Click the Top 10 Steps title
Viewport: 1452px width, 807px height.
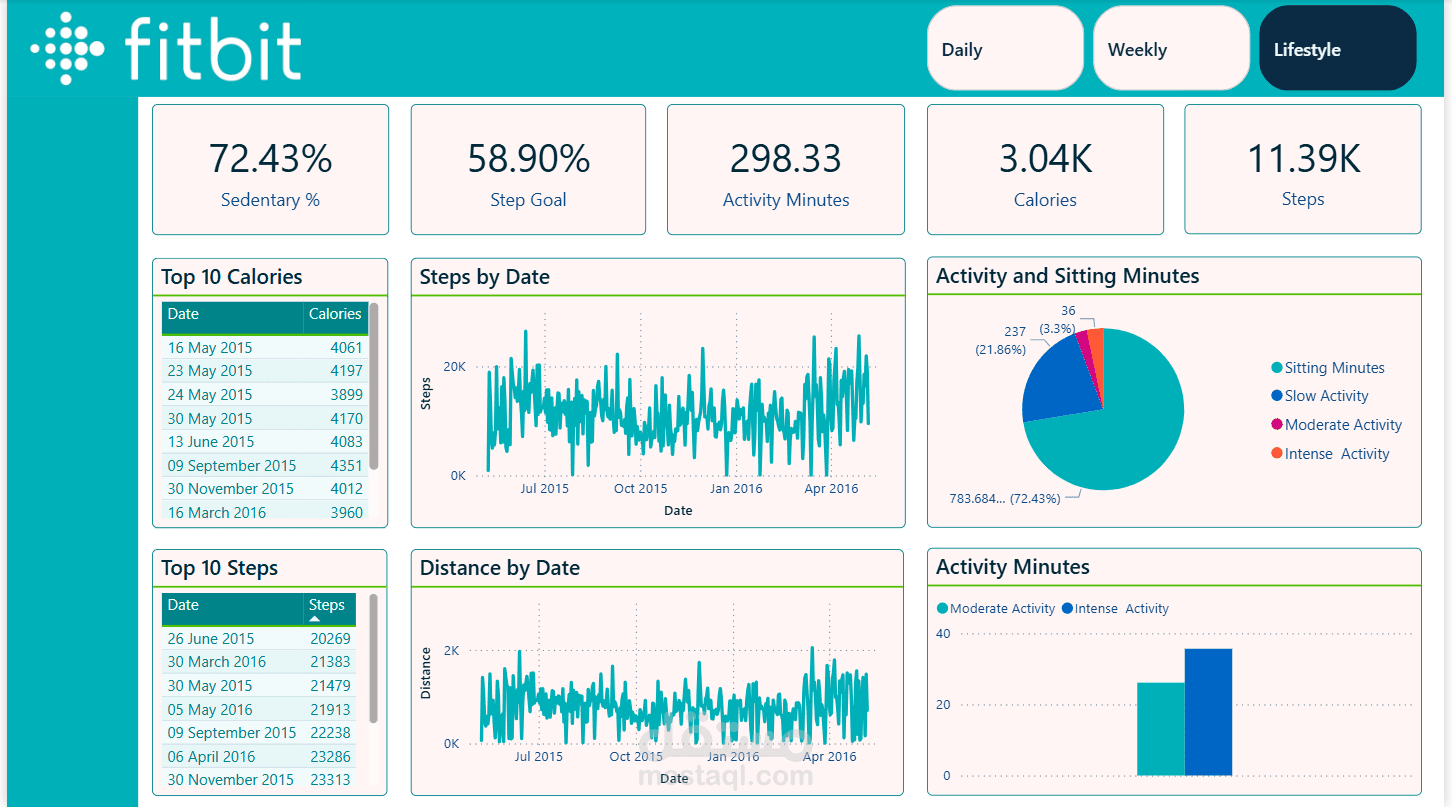(x=220, y=568)
